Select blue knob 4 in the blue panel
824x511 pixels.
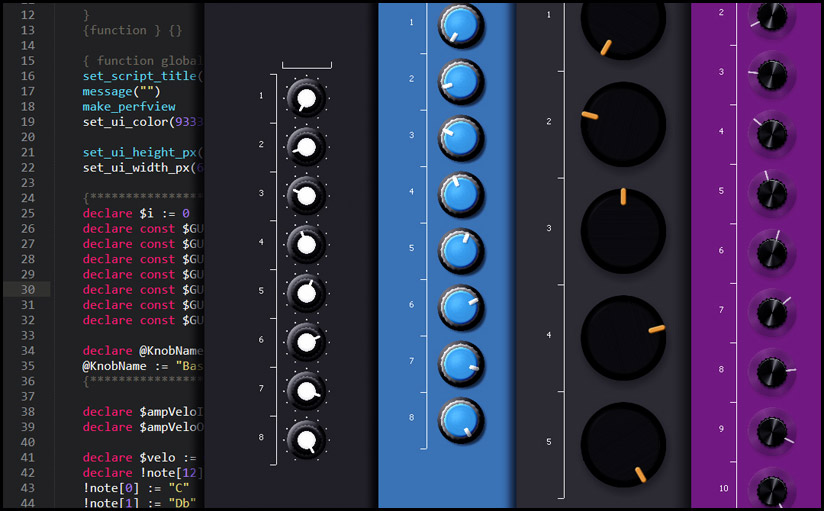point(460,194)
